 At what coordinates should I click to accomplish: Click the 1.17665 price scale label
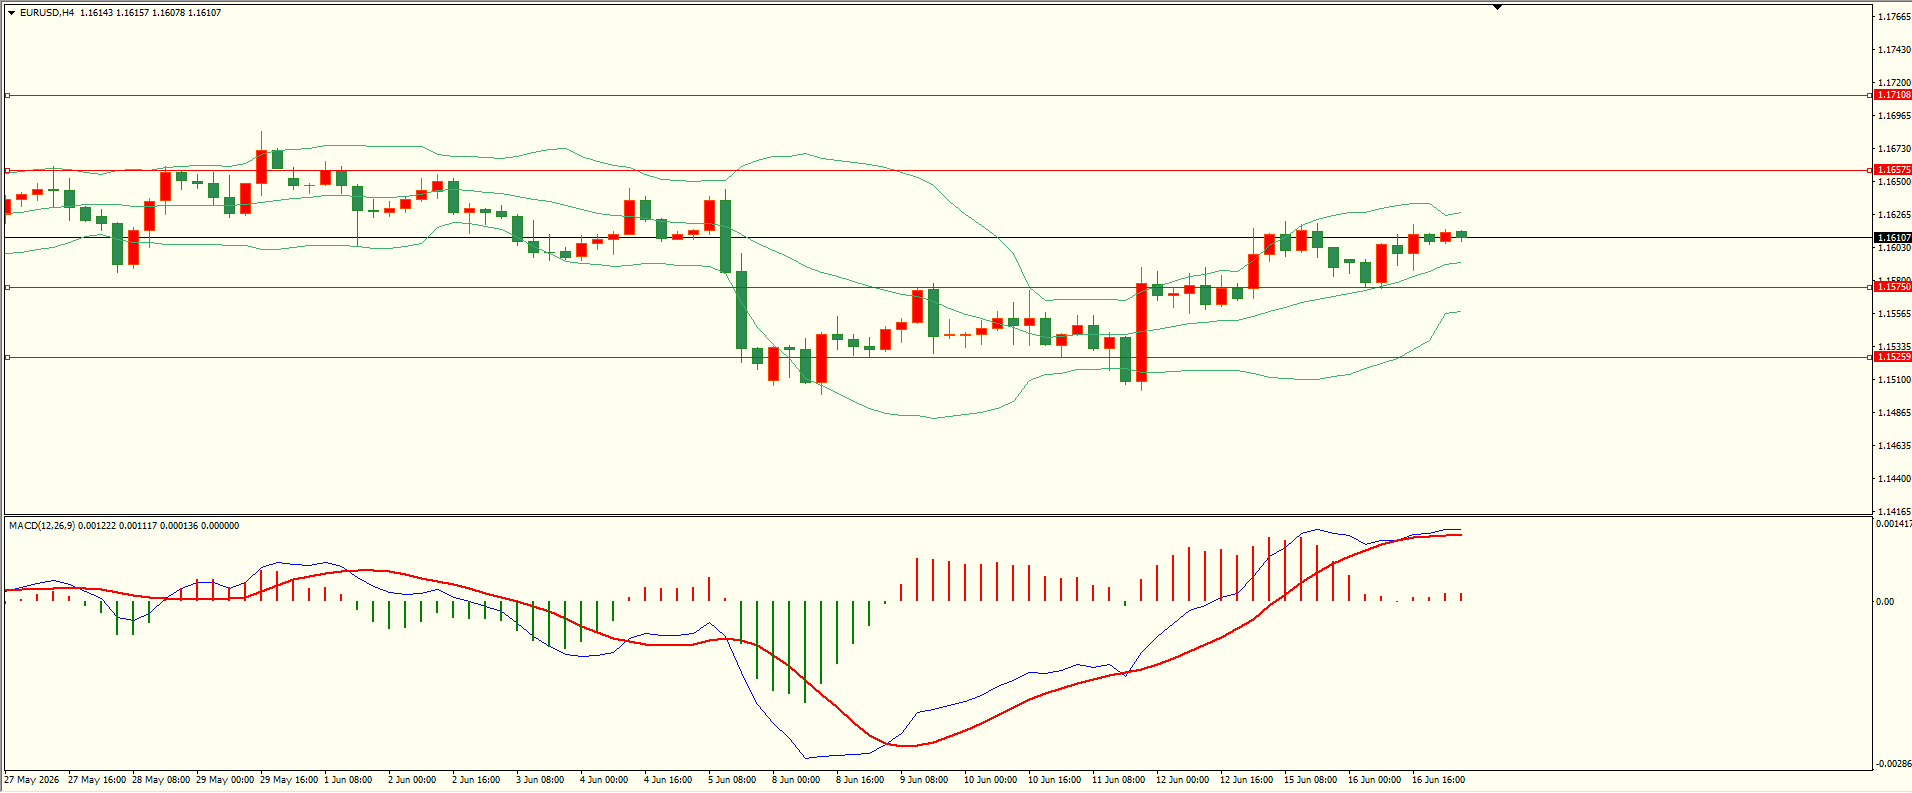click(x=1894, y=17)
